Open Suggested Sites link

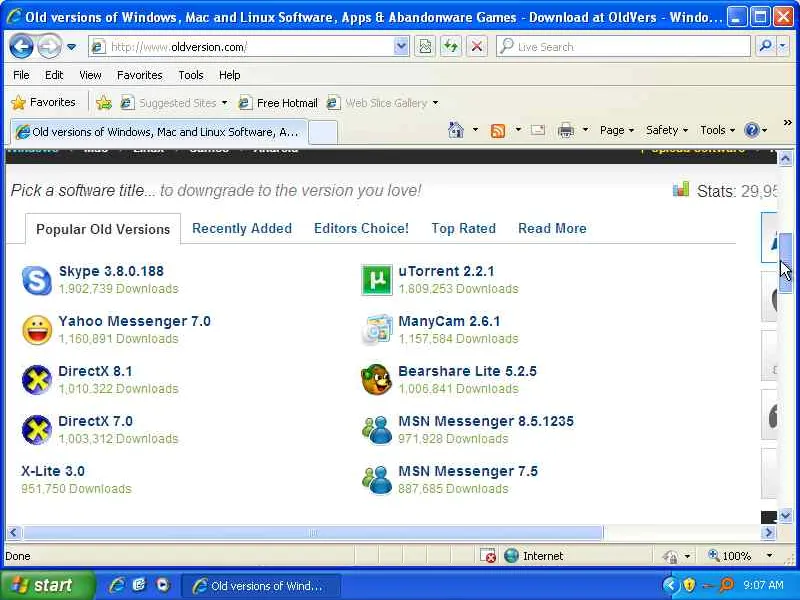pos(173,103)
